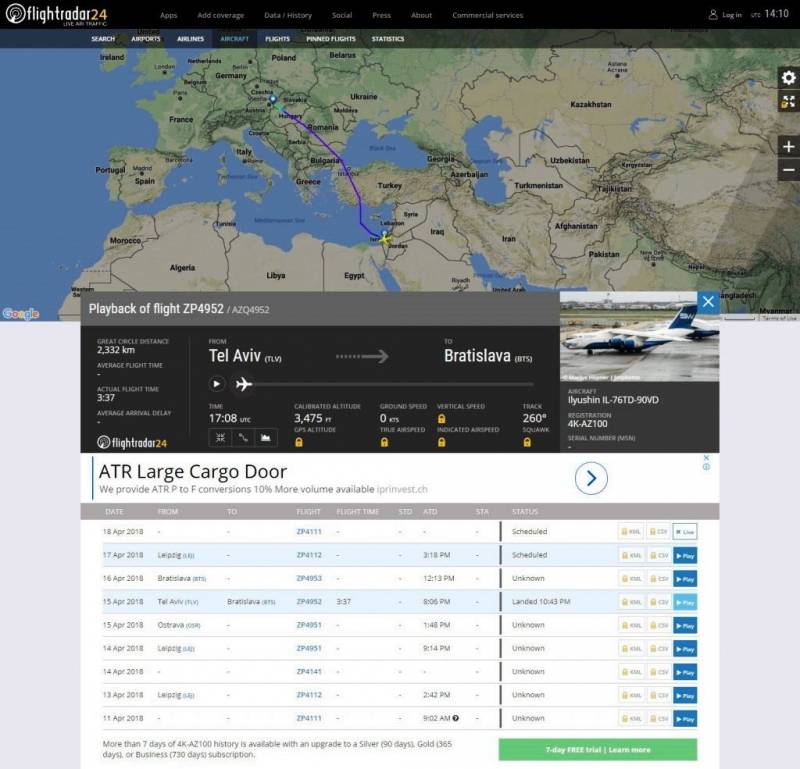Click the Landed 10:43 PM status text

(541, 602)
